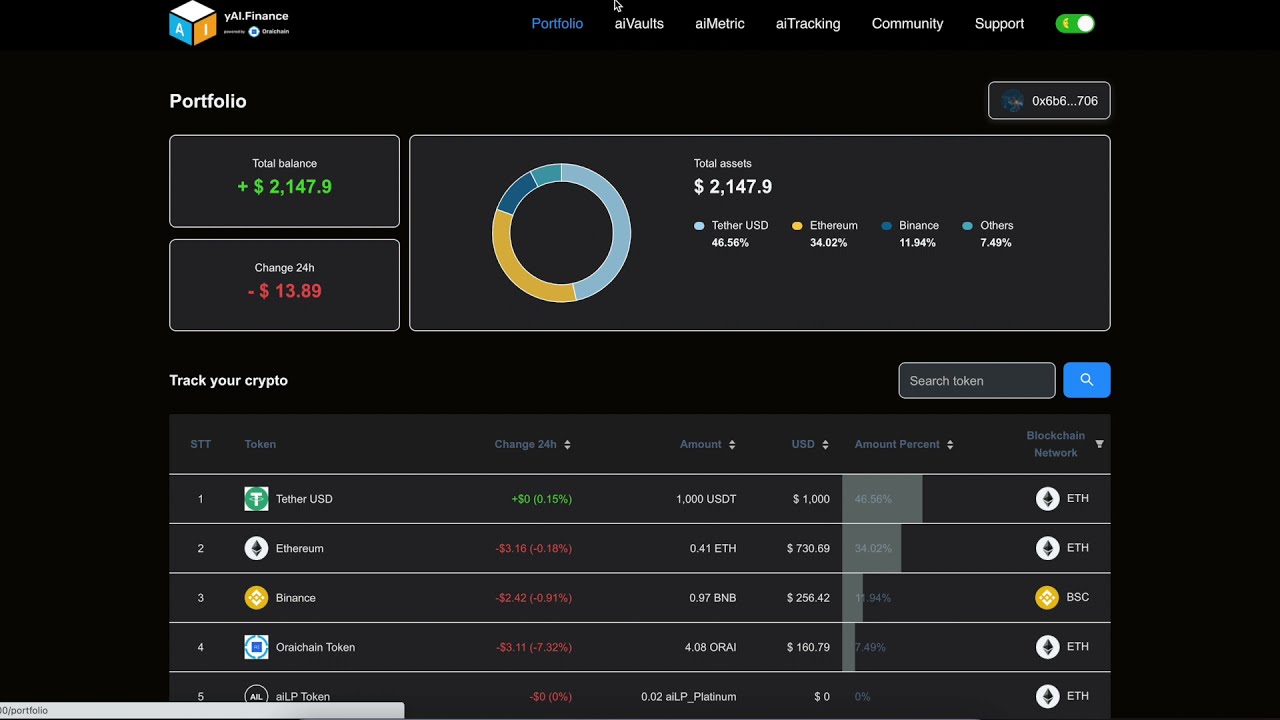
Task: Click Oraichain Token name
Action: coord(315,647)
